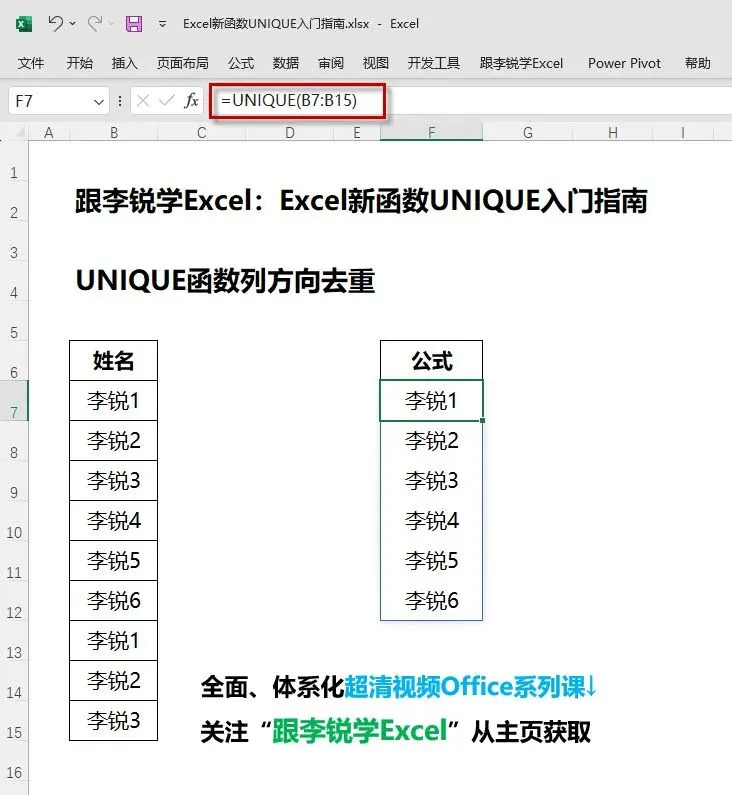Click cell B9 containing 李锐3
This screenshot has height=795, width=732.
click(x=114, y=481)
